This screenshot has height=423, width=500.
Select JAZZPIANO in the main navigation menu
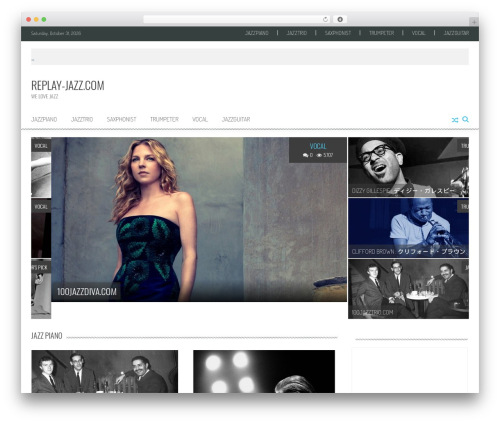44,119
